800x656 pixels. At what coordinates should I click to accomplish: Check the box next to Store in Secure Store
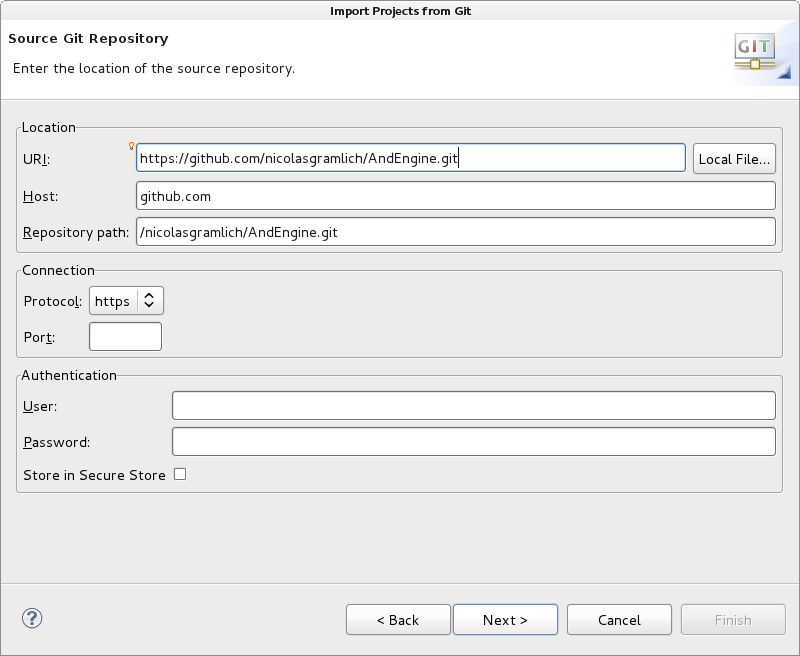[180, 475]
